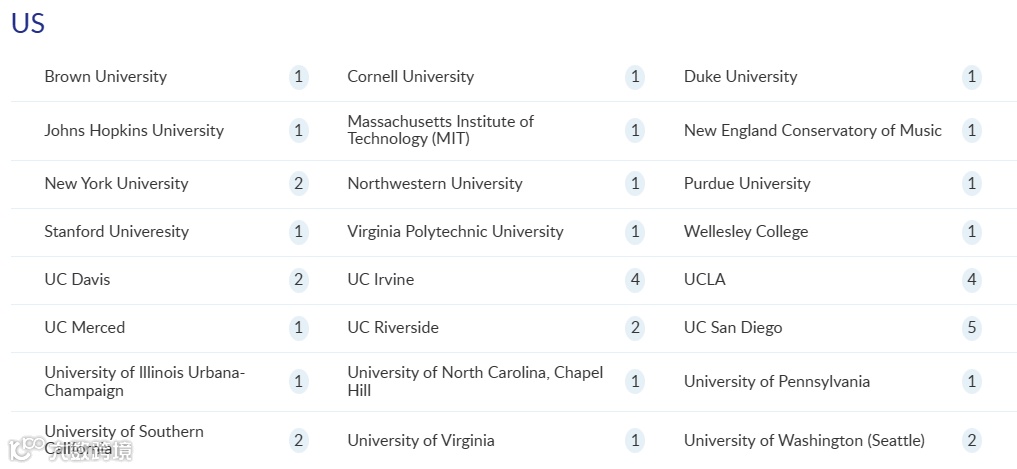Click the count badge for UC Irvine
1017x469 pixels.
pyautogui.click(x=635, y=280)
